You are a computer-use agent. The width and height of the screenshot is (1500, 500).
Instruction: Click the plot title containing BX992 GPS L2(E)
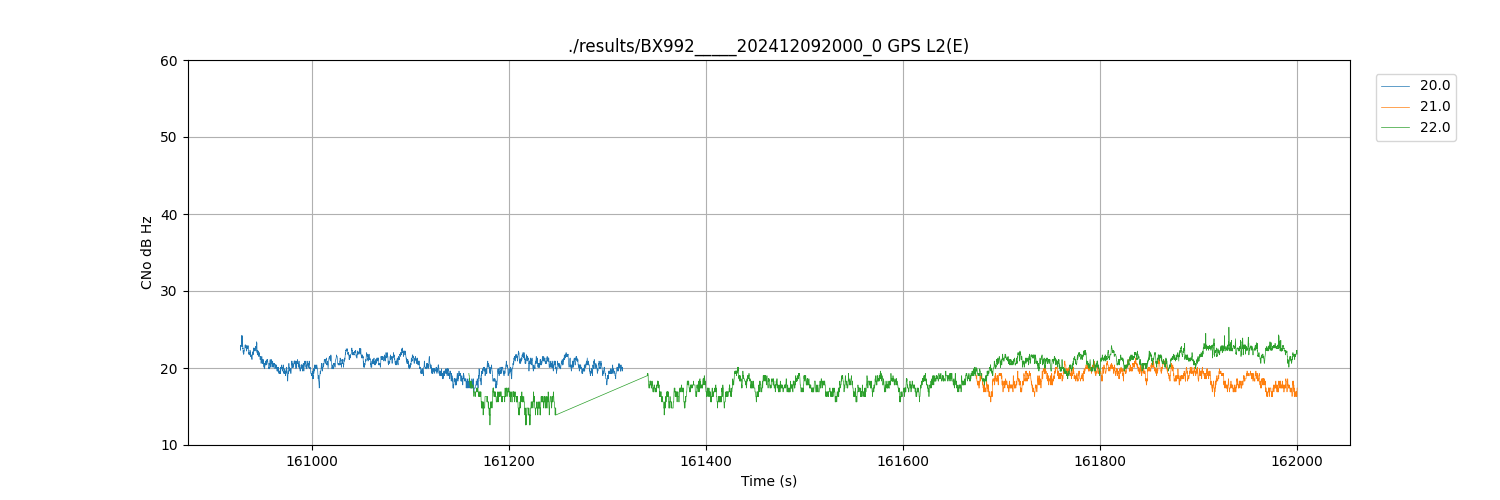click(x=768, y=46)
